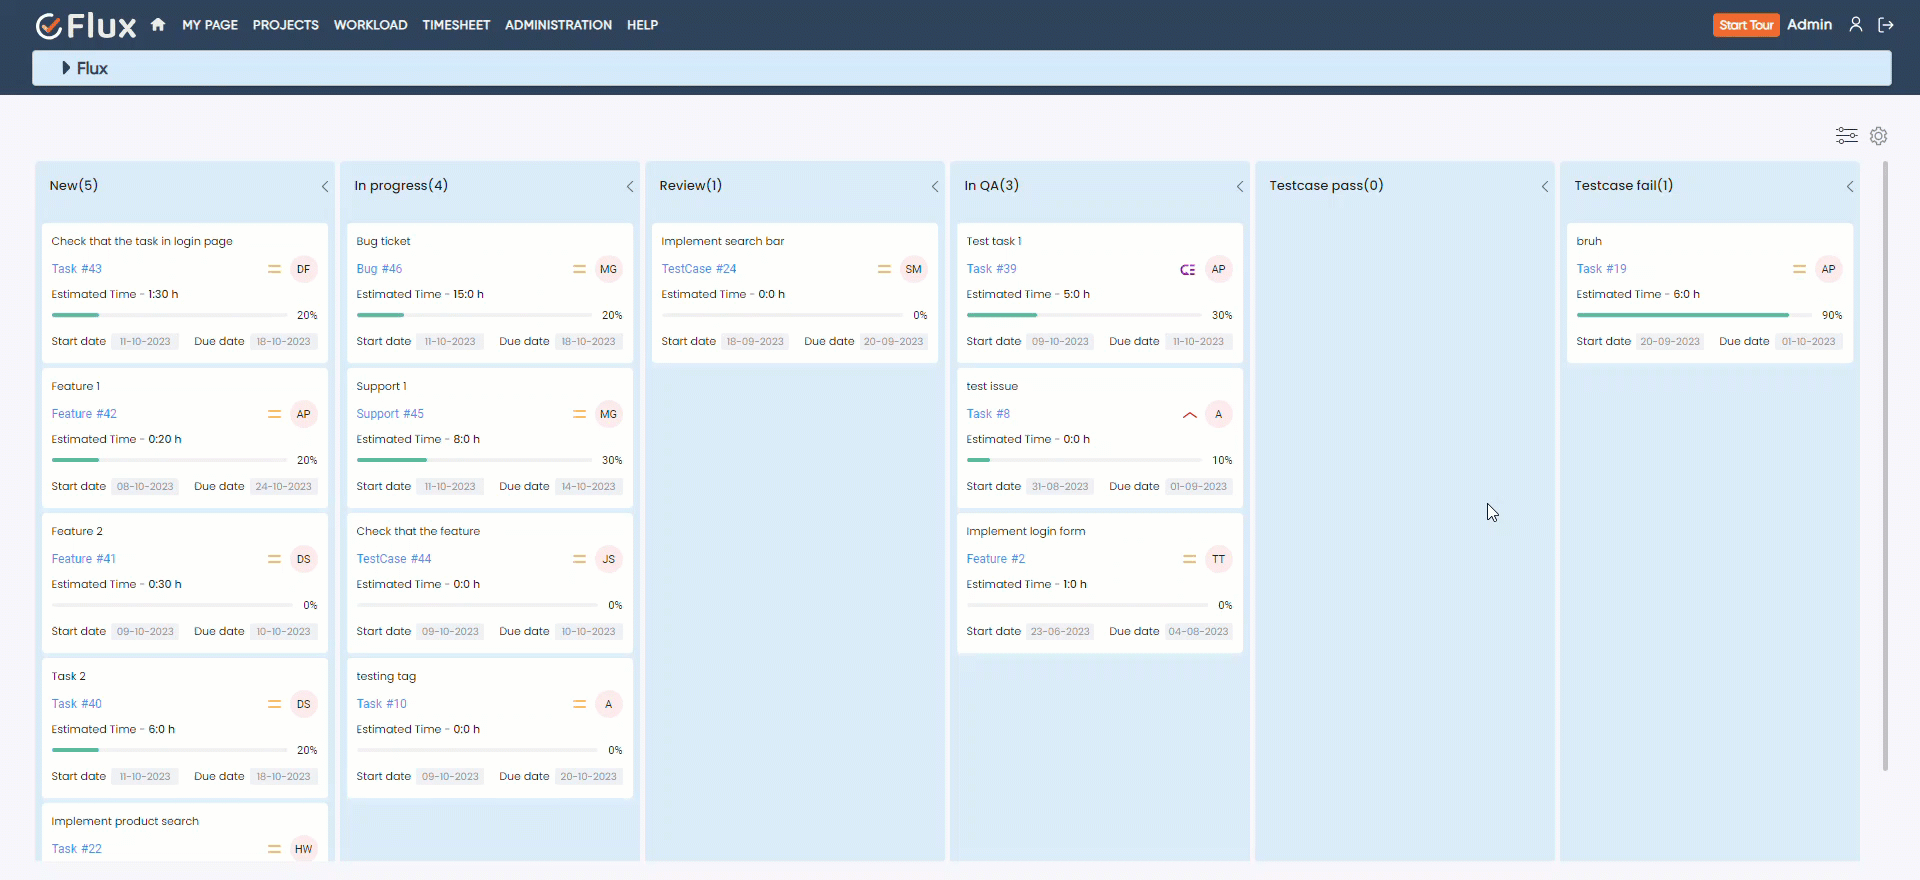Open the board filter options icon
This screenshot has height=880, width=1920.
tap(1846, 135)
